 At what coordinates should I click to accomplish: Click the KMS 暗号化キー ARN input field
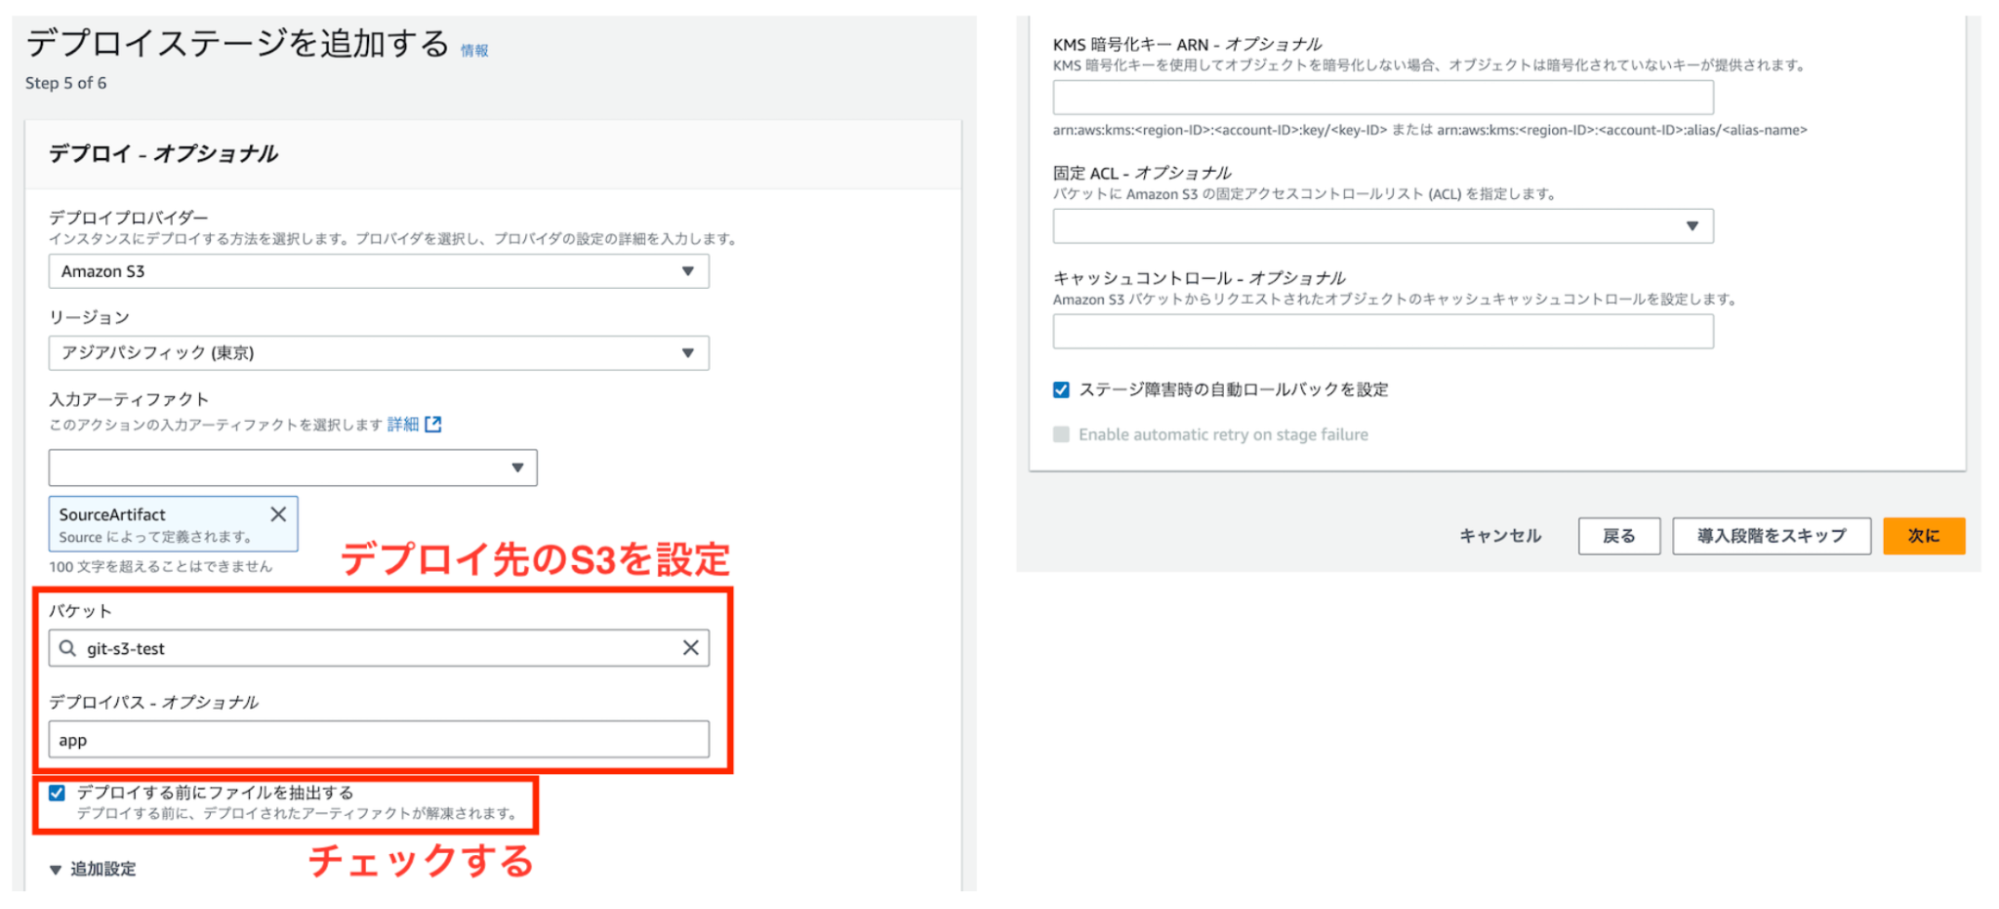(1382, 98)
